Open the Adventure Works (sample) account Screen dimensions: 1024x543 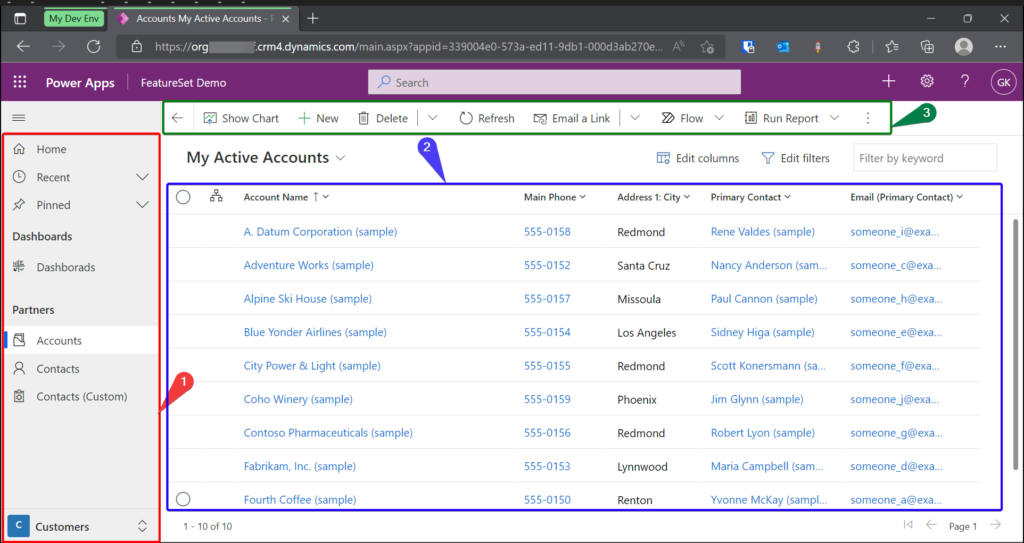[308, 265]
